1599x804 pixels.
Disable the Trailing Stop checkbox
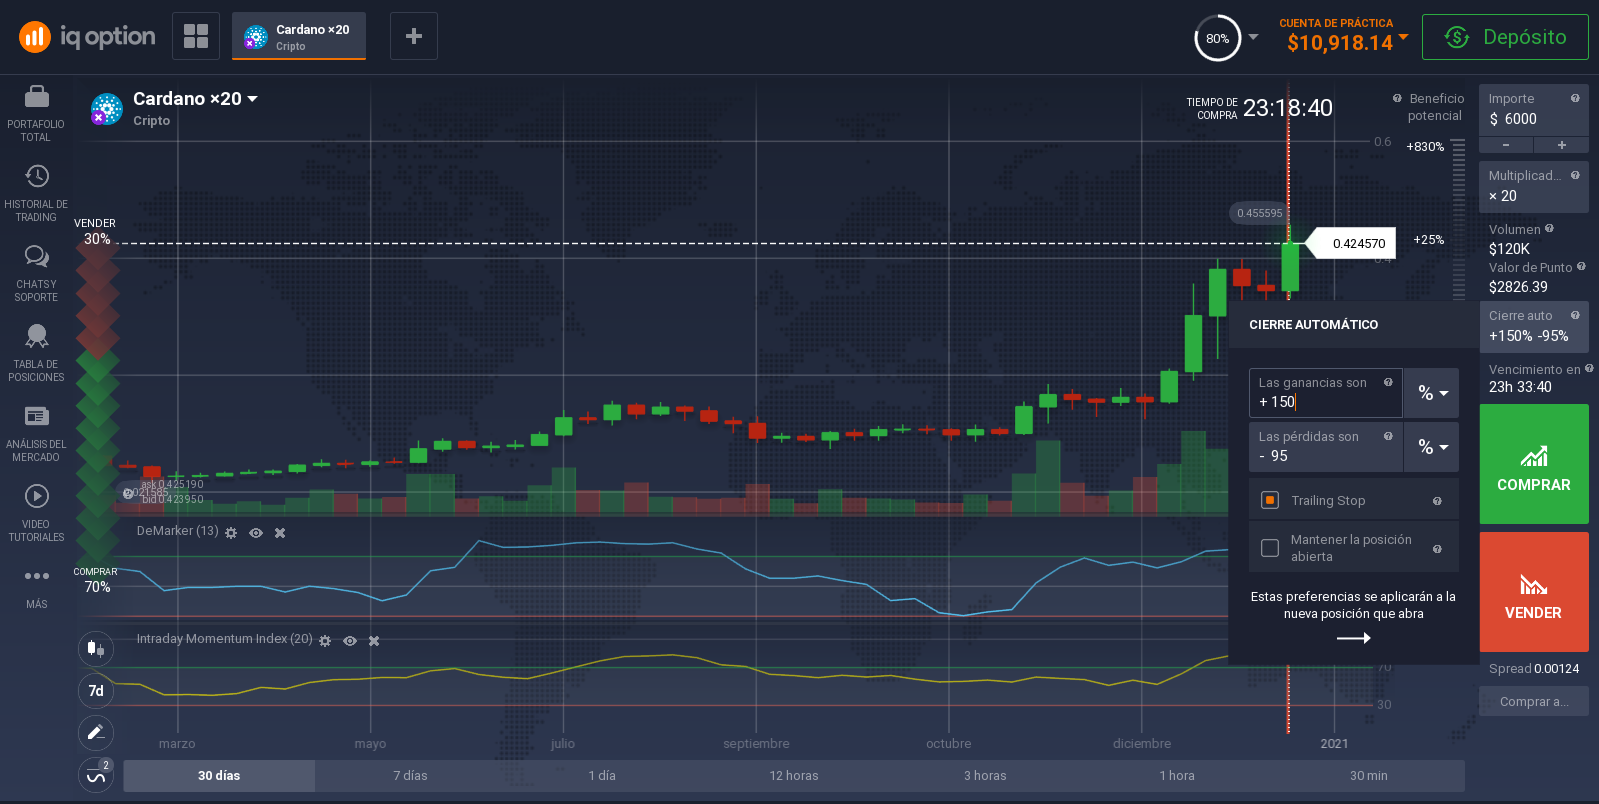[1270, 500]
